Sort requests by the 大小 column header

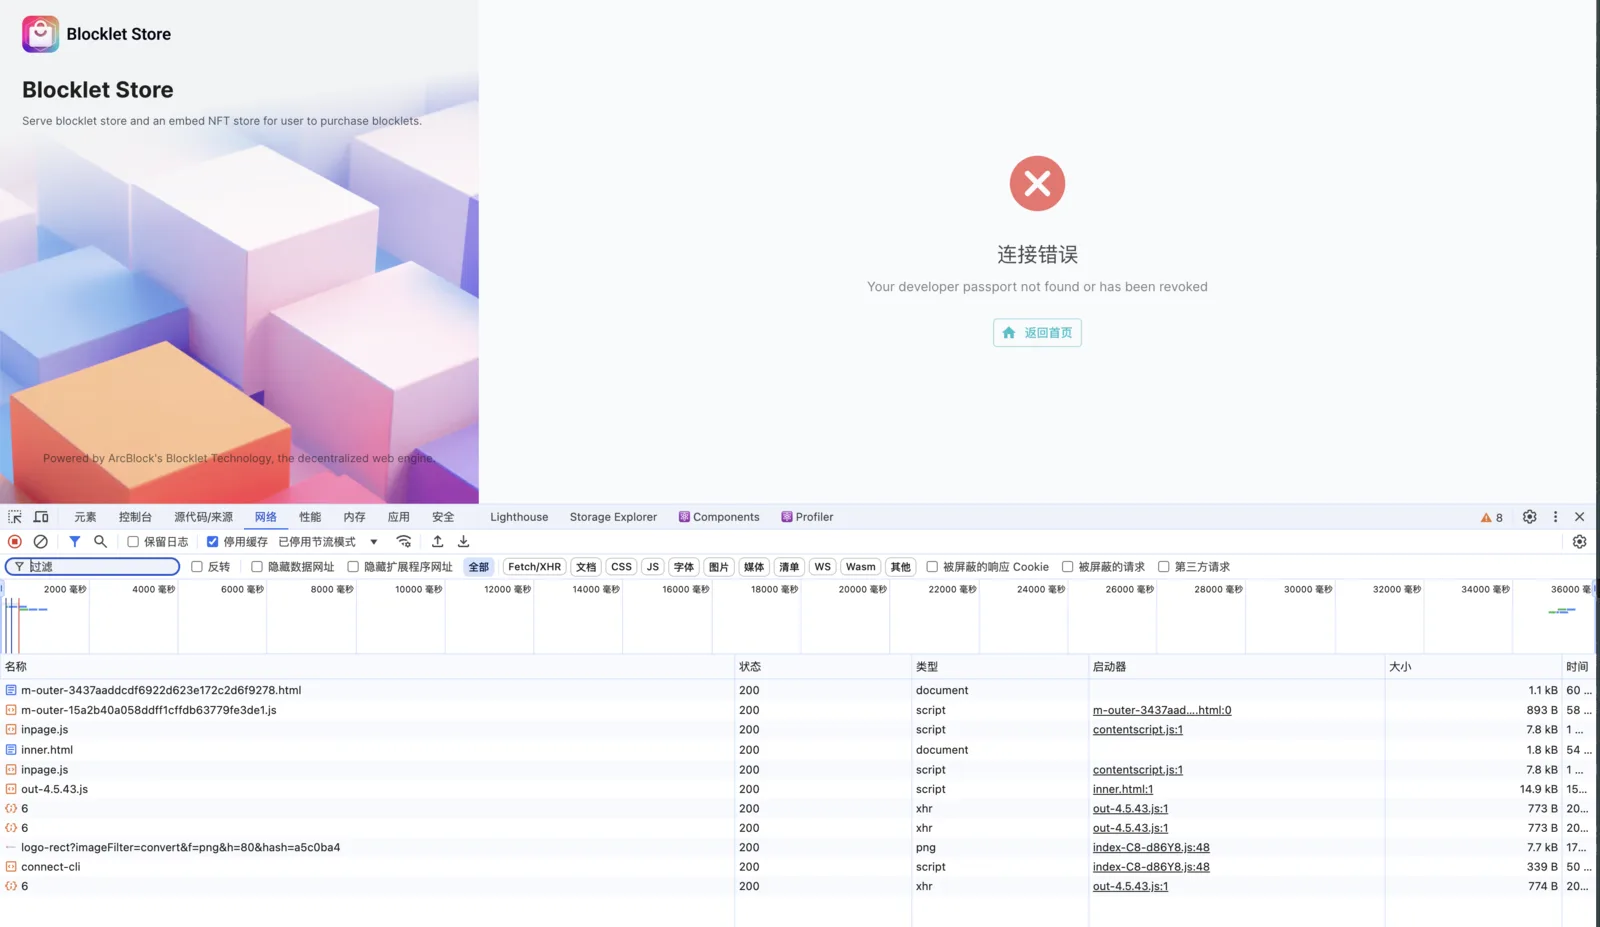pos(1474,667)
